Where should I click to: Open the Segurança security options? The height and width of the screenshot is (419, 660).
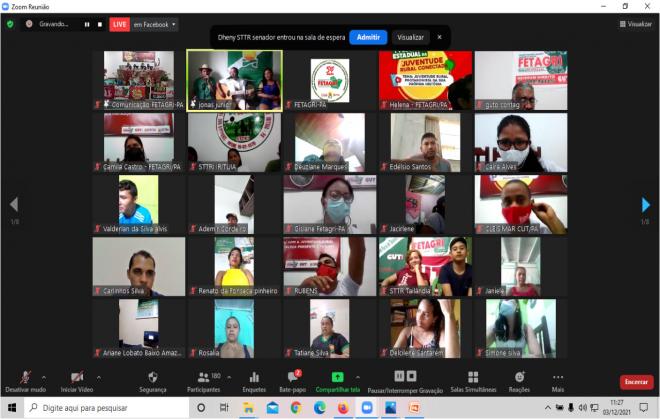152,380
